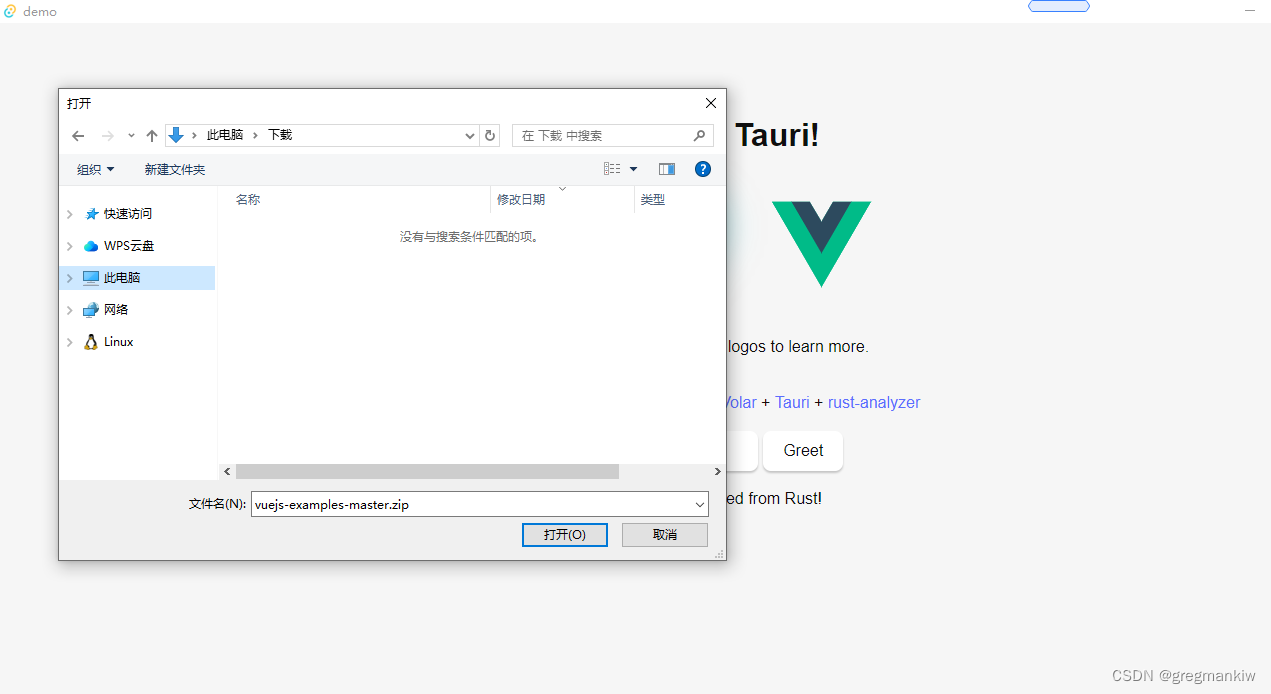Expand Linux tree node

(69, 342)
